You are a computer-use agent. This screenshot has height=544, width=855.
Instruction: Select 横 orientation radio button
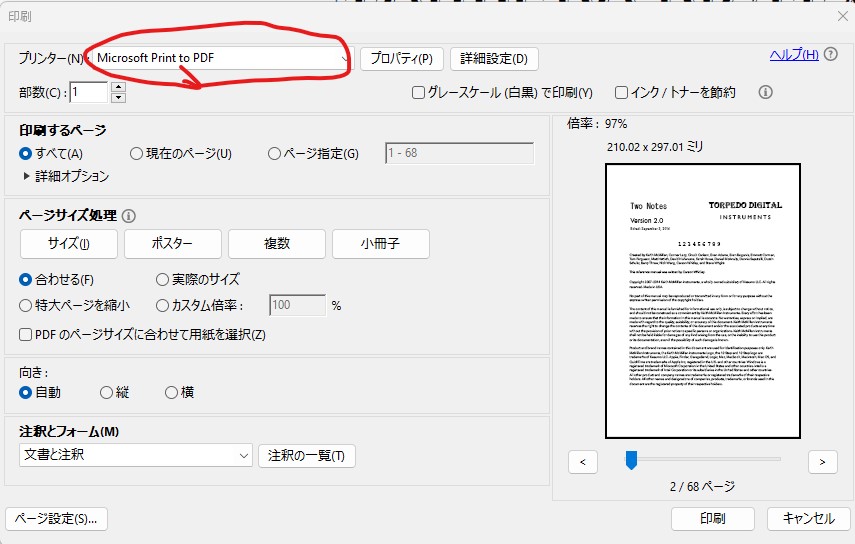[x=171, y=392]
